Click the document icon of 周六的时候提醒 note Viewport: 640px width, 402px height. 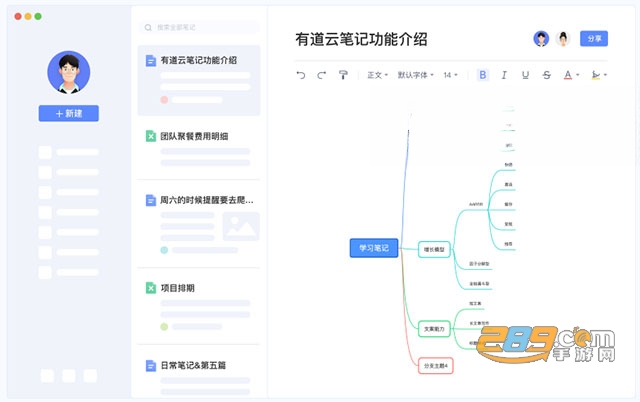[151, 200]
